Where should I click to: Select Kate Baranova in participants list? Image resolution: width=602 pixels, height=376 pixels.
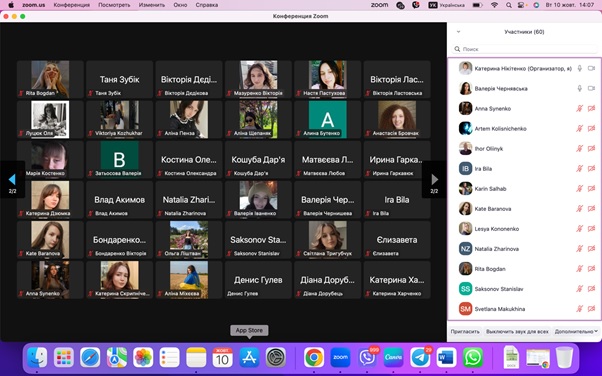[524, 209]
